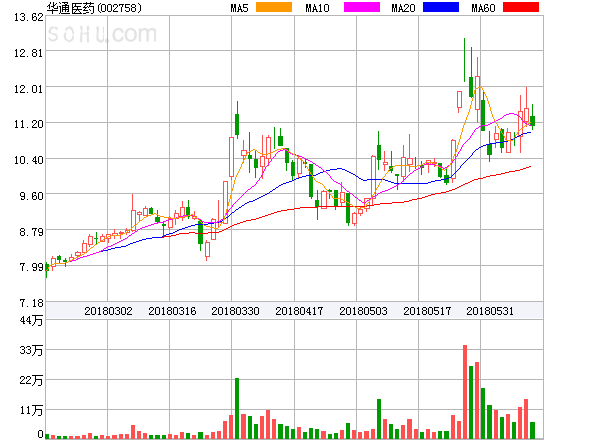The height and width of the screenshot is (440, 600).
Task: Click the magenta MA10 legend swatch
Action: tap(362, 7)
